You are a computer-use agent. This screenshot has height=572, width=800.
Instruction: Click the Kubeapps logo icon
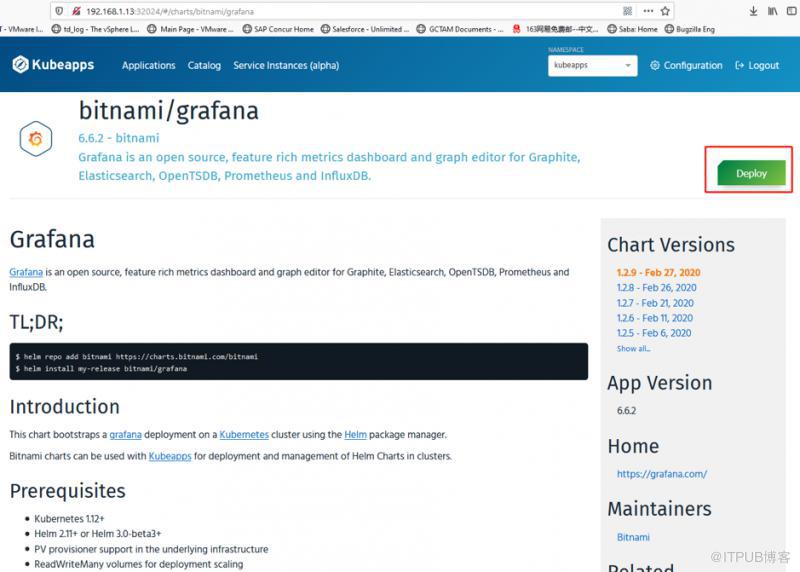tap(20, 65)
